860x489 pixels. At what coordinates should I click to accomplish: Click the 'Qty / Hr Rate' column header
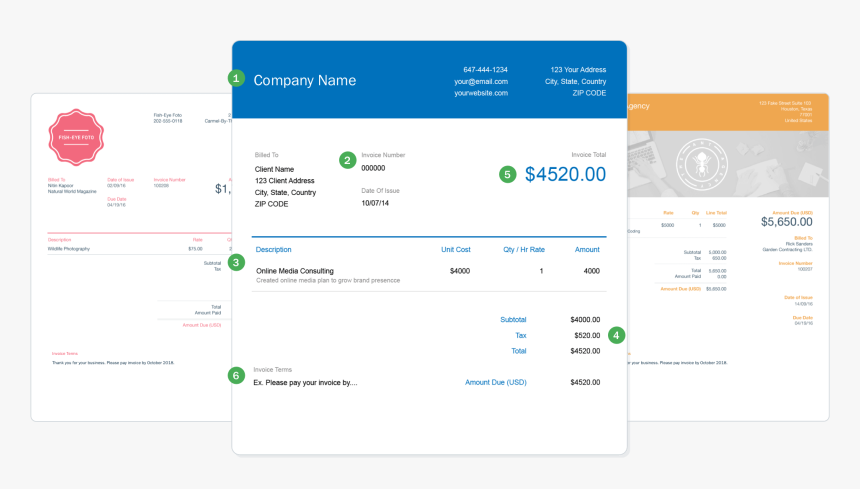point(524,249)
